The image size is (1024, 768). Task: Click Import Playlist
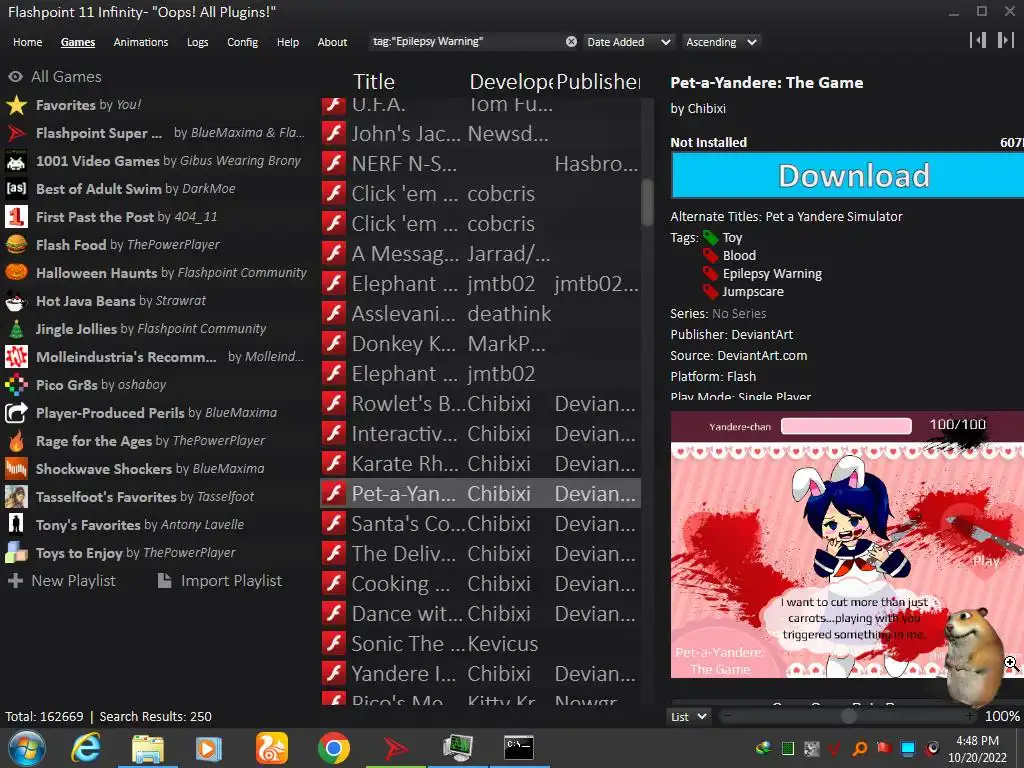pos(220,581)
